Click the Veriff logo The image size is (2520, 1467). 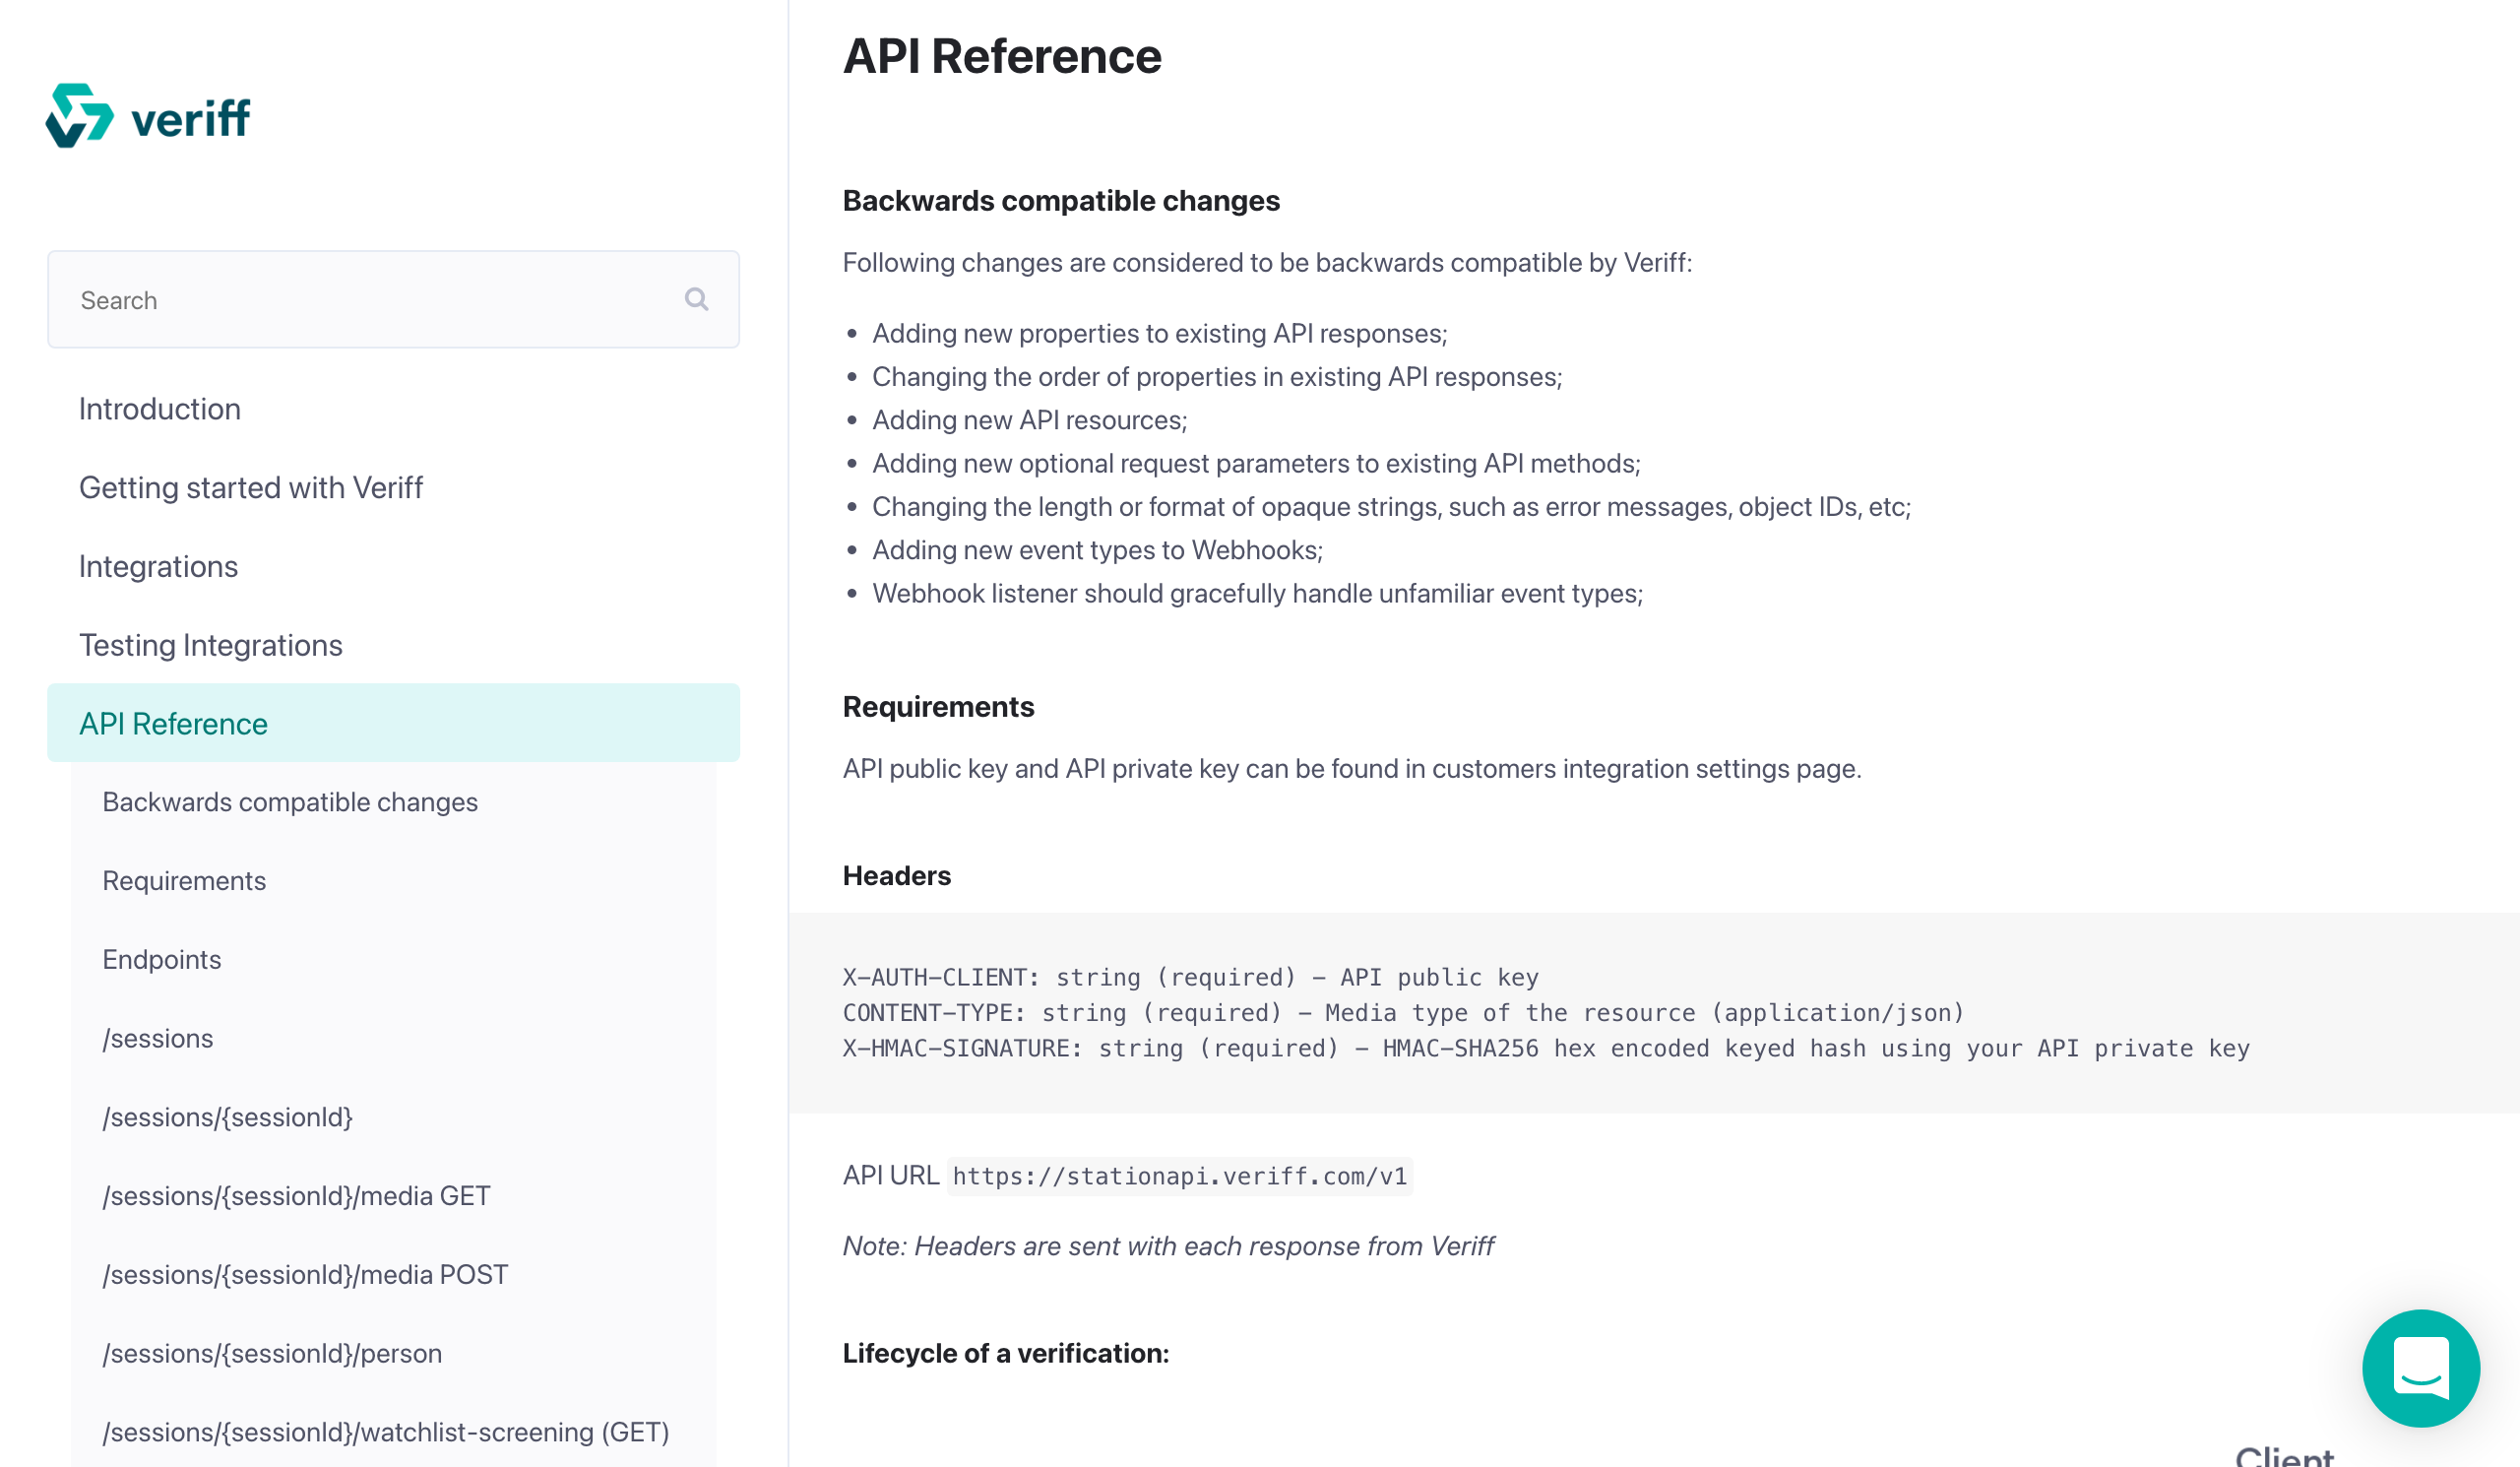click(x=148, y=116)
